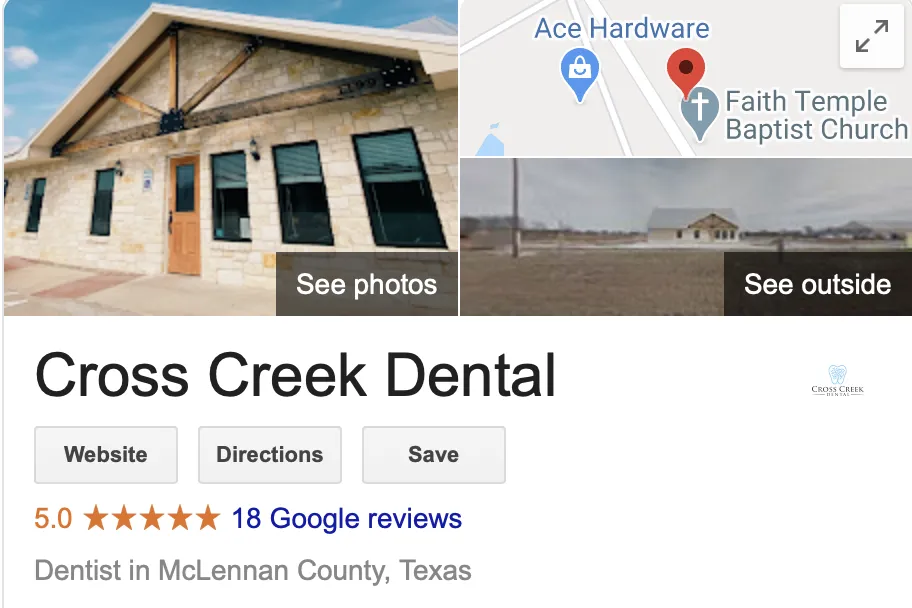Open the Cross Creek Dental logo
This screenshot has width=912, height=608.
pos(838,381)
